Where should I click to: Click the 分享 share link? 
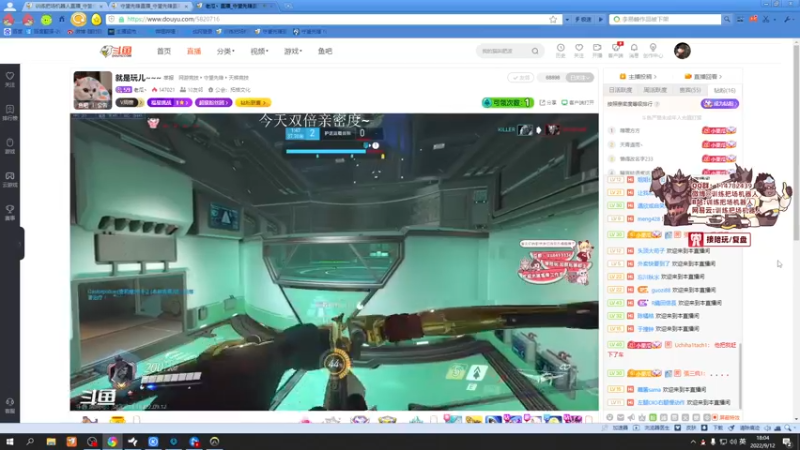tap(548, 103)
